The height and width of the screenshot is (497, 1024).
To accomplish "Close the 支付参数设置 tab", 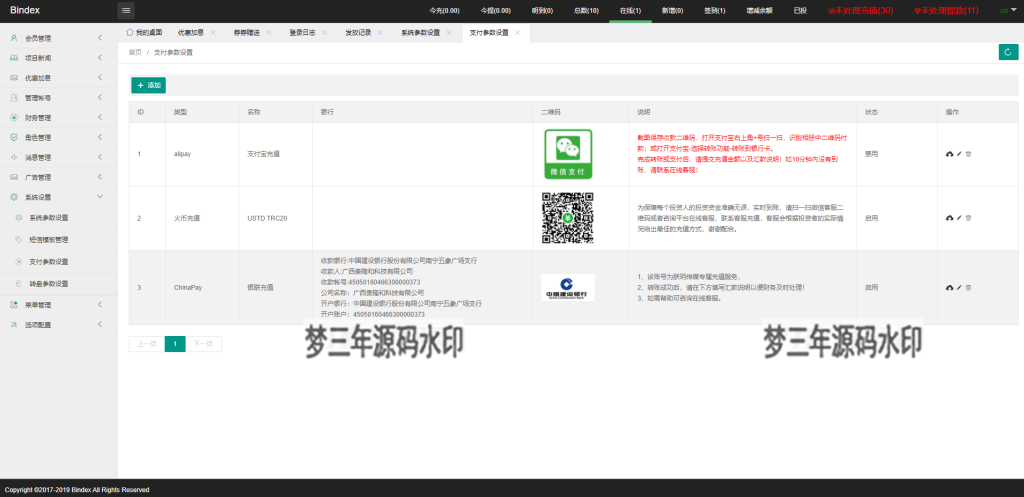I will pos(518,33).
